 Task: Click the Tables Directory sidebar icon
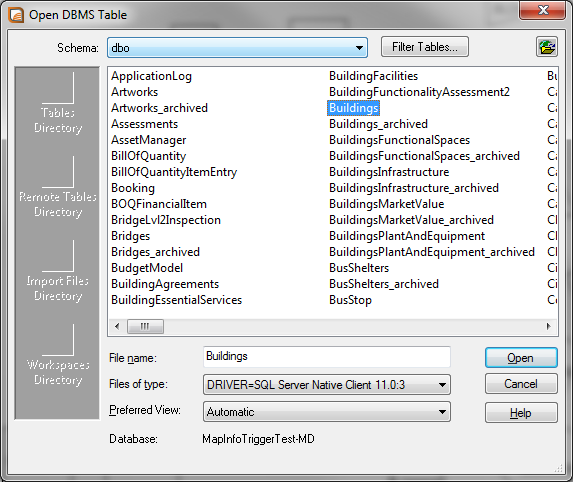pyautogui.click(x=57, y=103)
